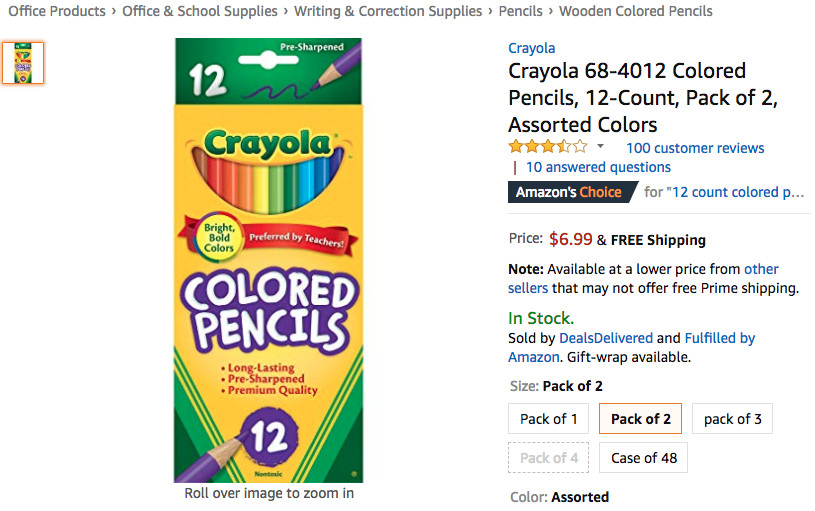
Task: Select the Pack of 2 size option
Action: pos(640,419)
